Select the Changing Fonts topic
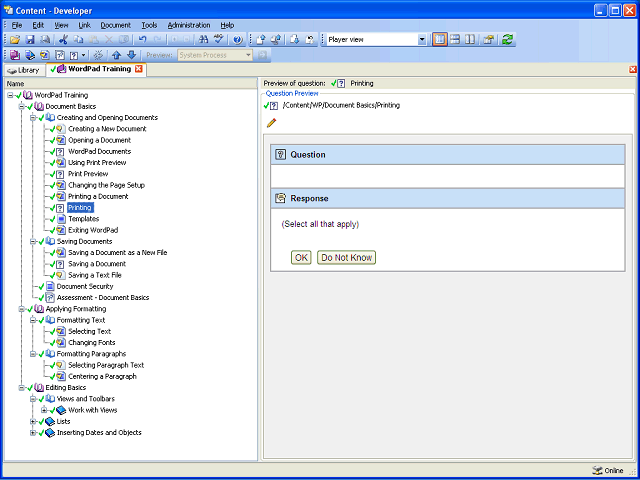Image resolution: width=640 pixels, height=480 pixels. click(92, 342)
